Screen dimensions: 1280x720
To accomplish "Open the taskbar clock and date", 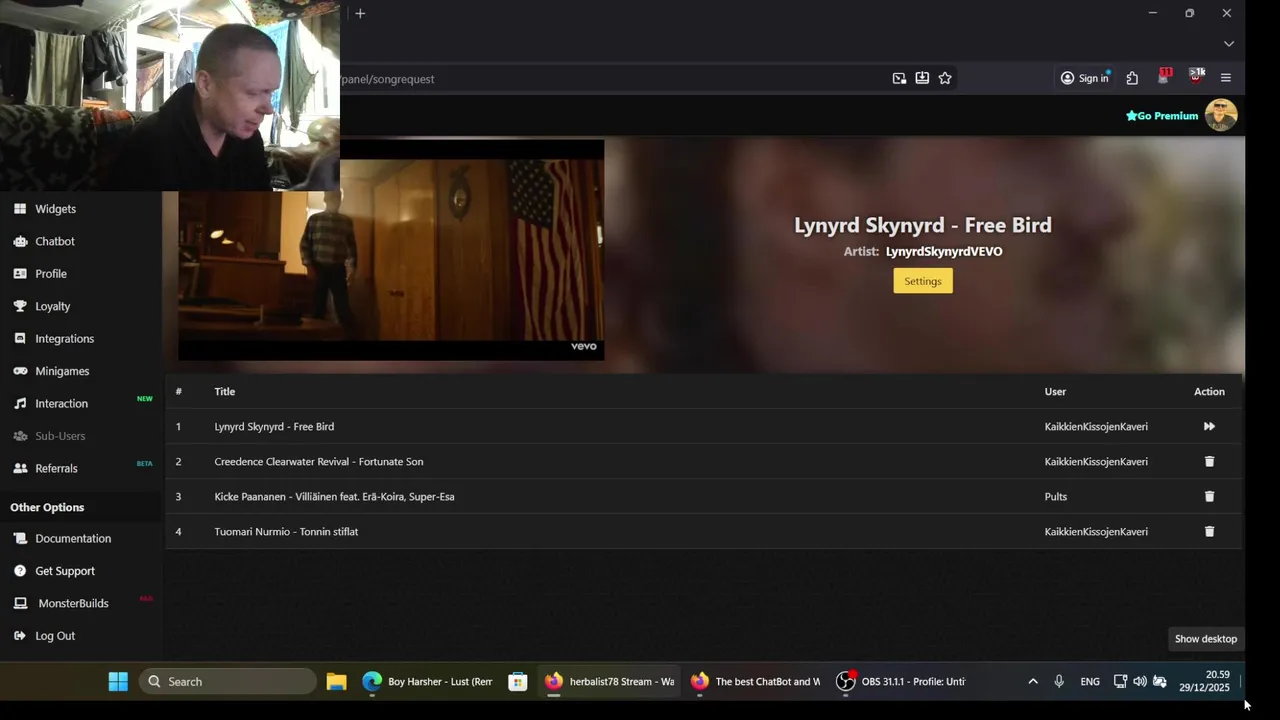I will (1204, 681).
